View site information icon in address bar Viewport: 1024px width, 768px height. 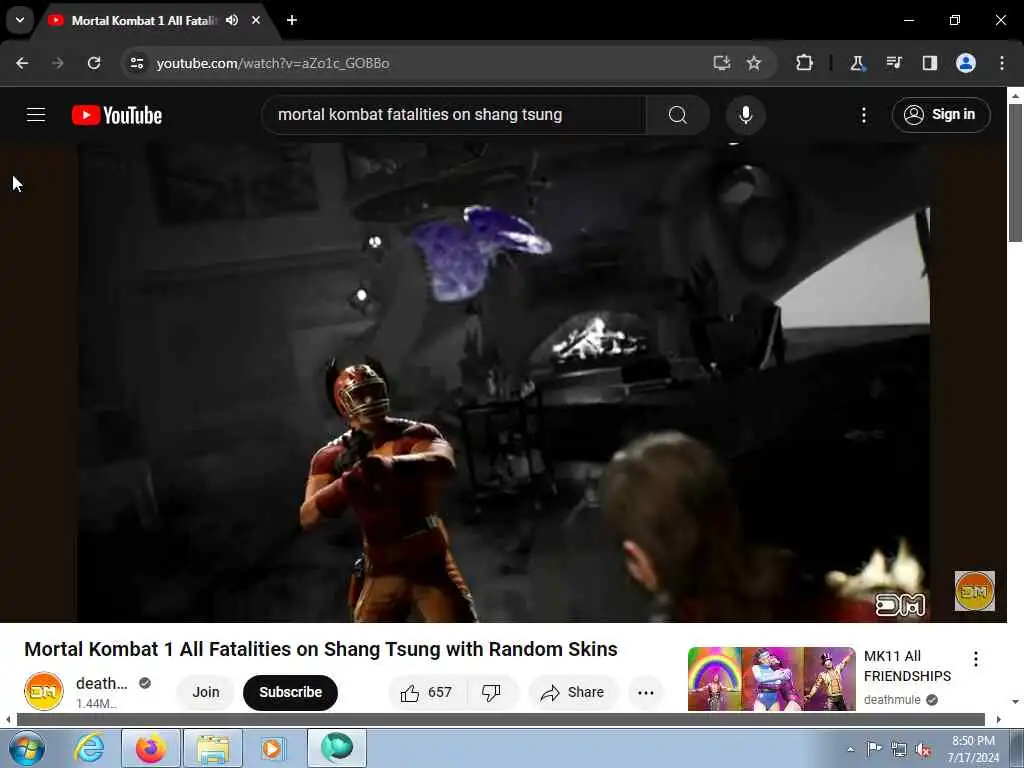(x=136, y=63)
